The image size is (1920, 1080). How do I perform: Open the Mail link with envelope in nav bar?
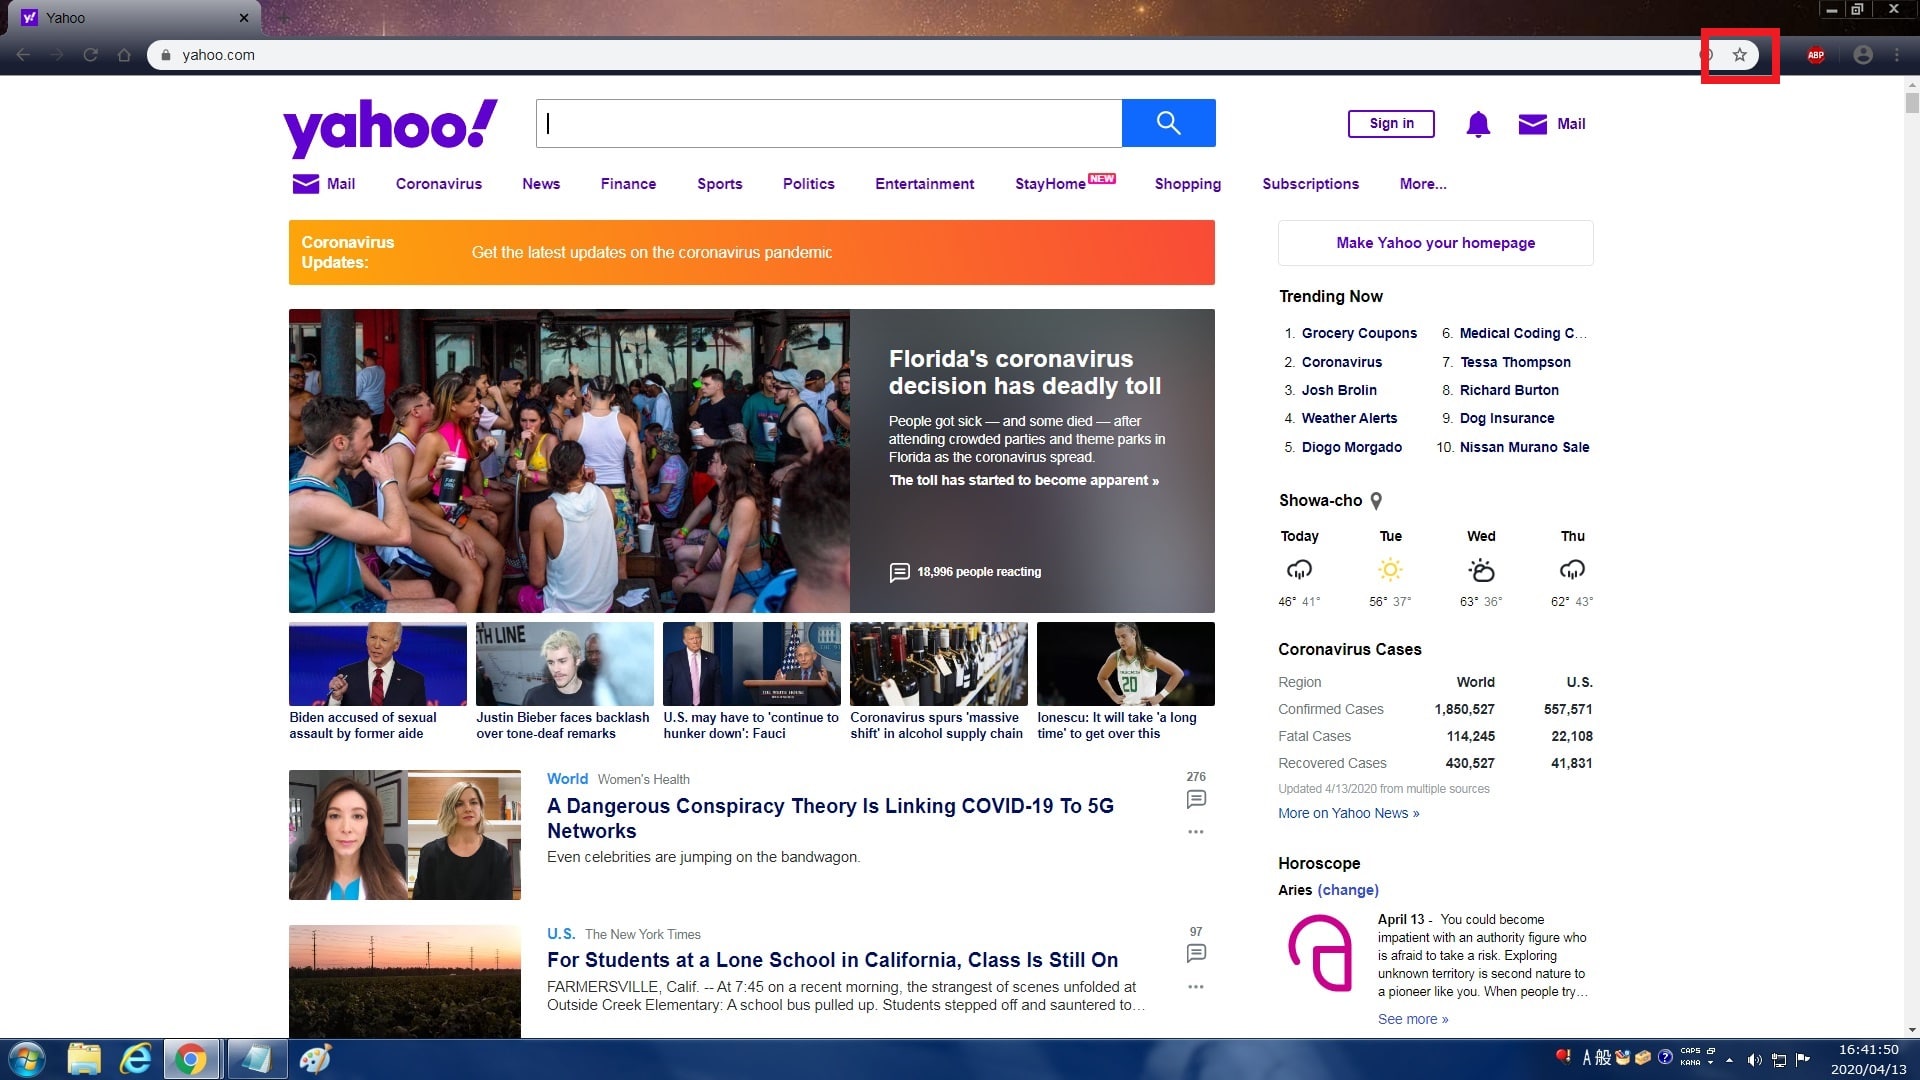tap(324, 184)
